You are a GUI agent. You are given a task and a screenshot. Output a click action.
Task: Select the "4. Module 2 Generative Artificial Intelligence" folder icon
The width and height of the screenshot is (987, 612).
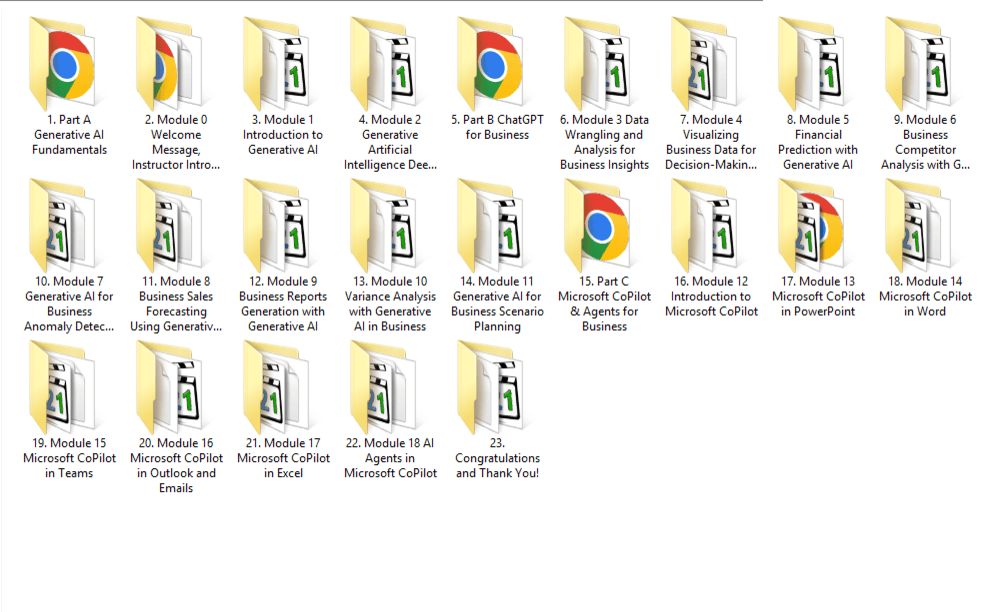[384, 64]
